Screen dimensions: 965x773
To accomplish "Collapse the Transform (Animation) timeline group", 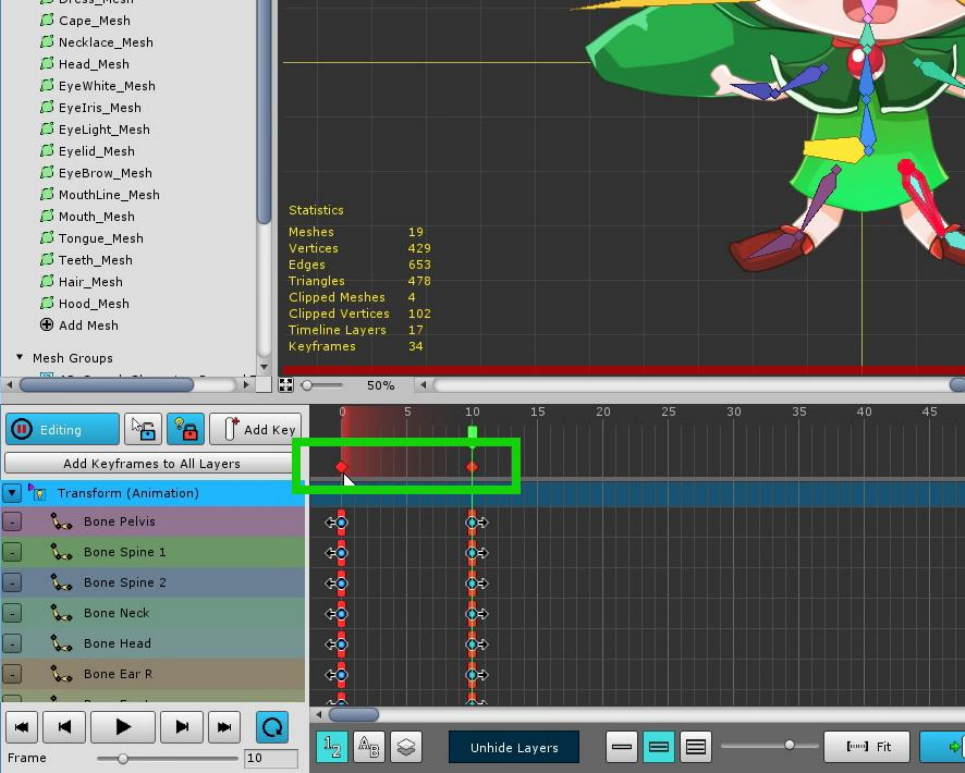I will coord(12,493).
